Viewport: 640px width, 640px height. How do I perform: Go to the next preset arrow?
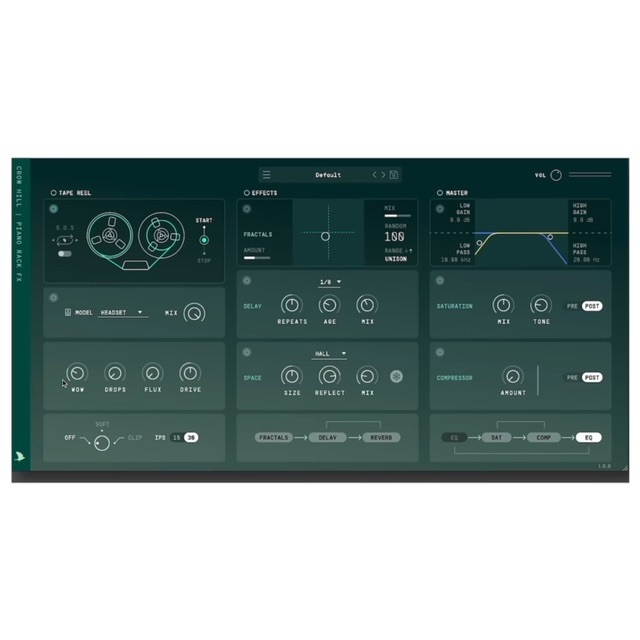click(x=383, y=175)
